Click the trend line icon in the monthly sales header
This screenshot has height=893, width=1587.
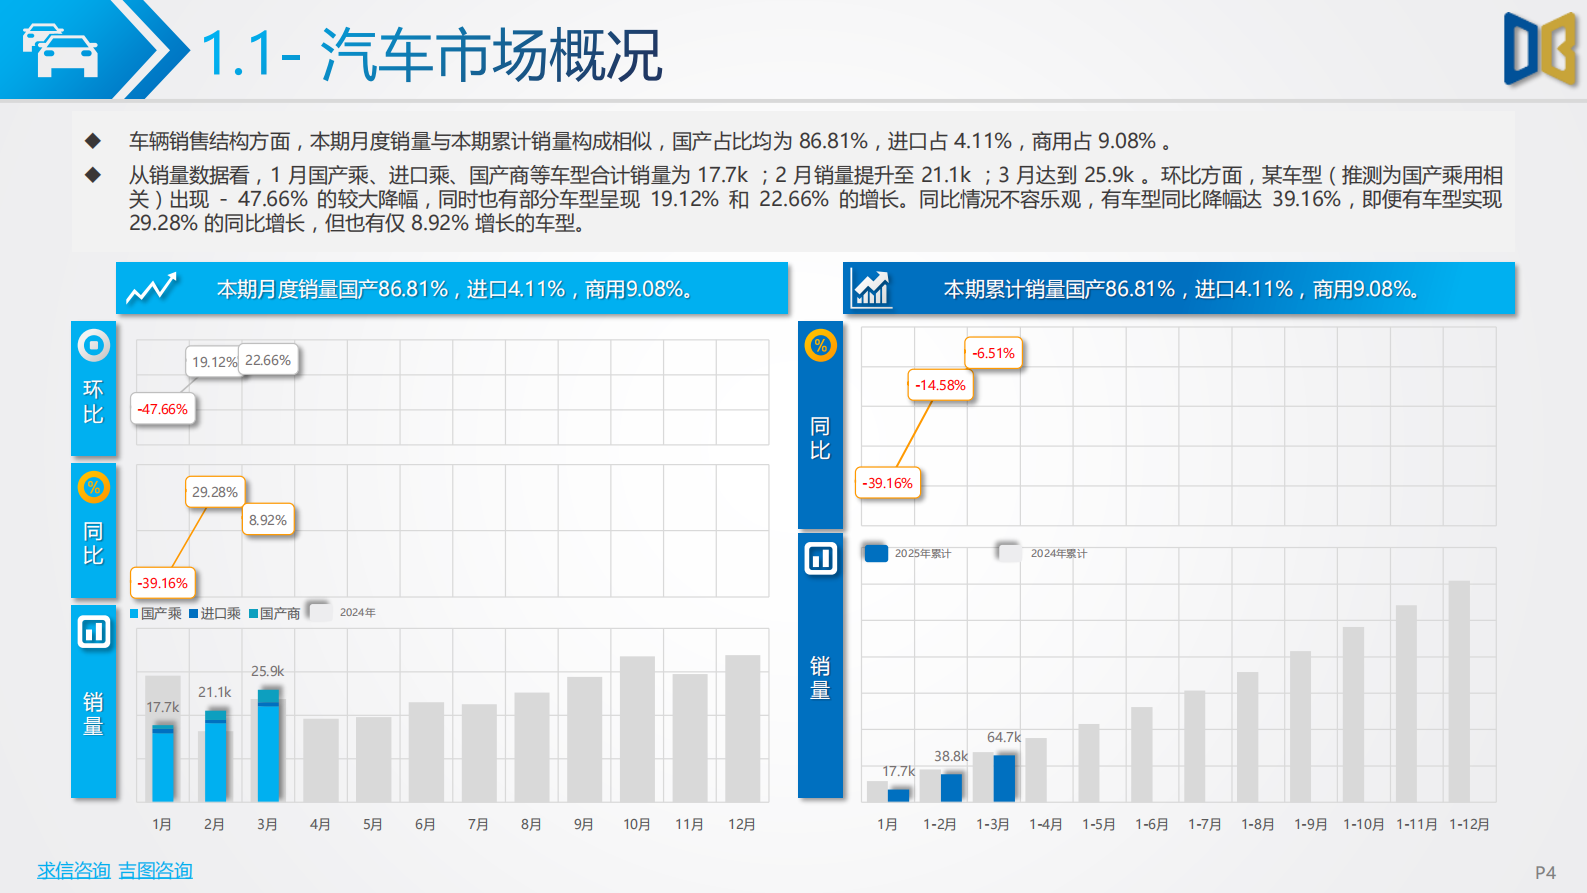point(151,289)
